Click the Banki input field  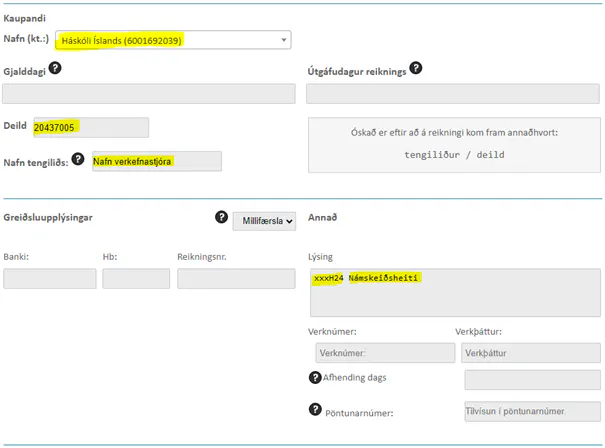(x=50, y=279)
